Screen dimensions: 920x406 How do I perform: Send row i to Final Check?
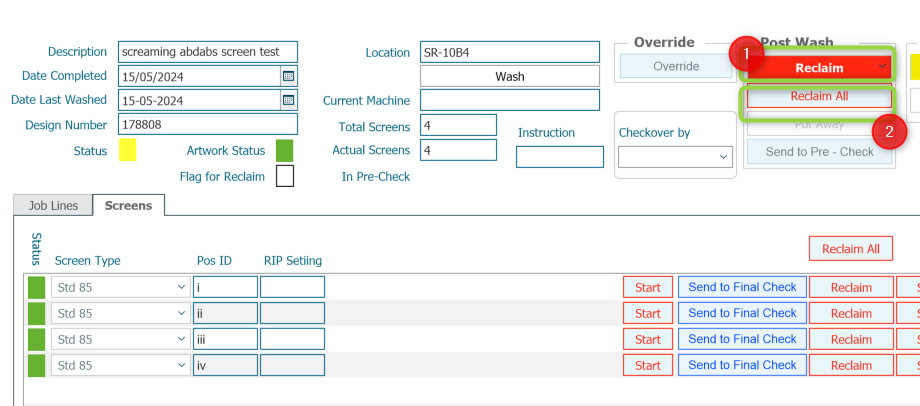point(742,287)
